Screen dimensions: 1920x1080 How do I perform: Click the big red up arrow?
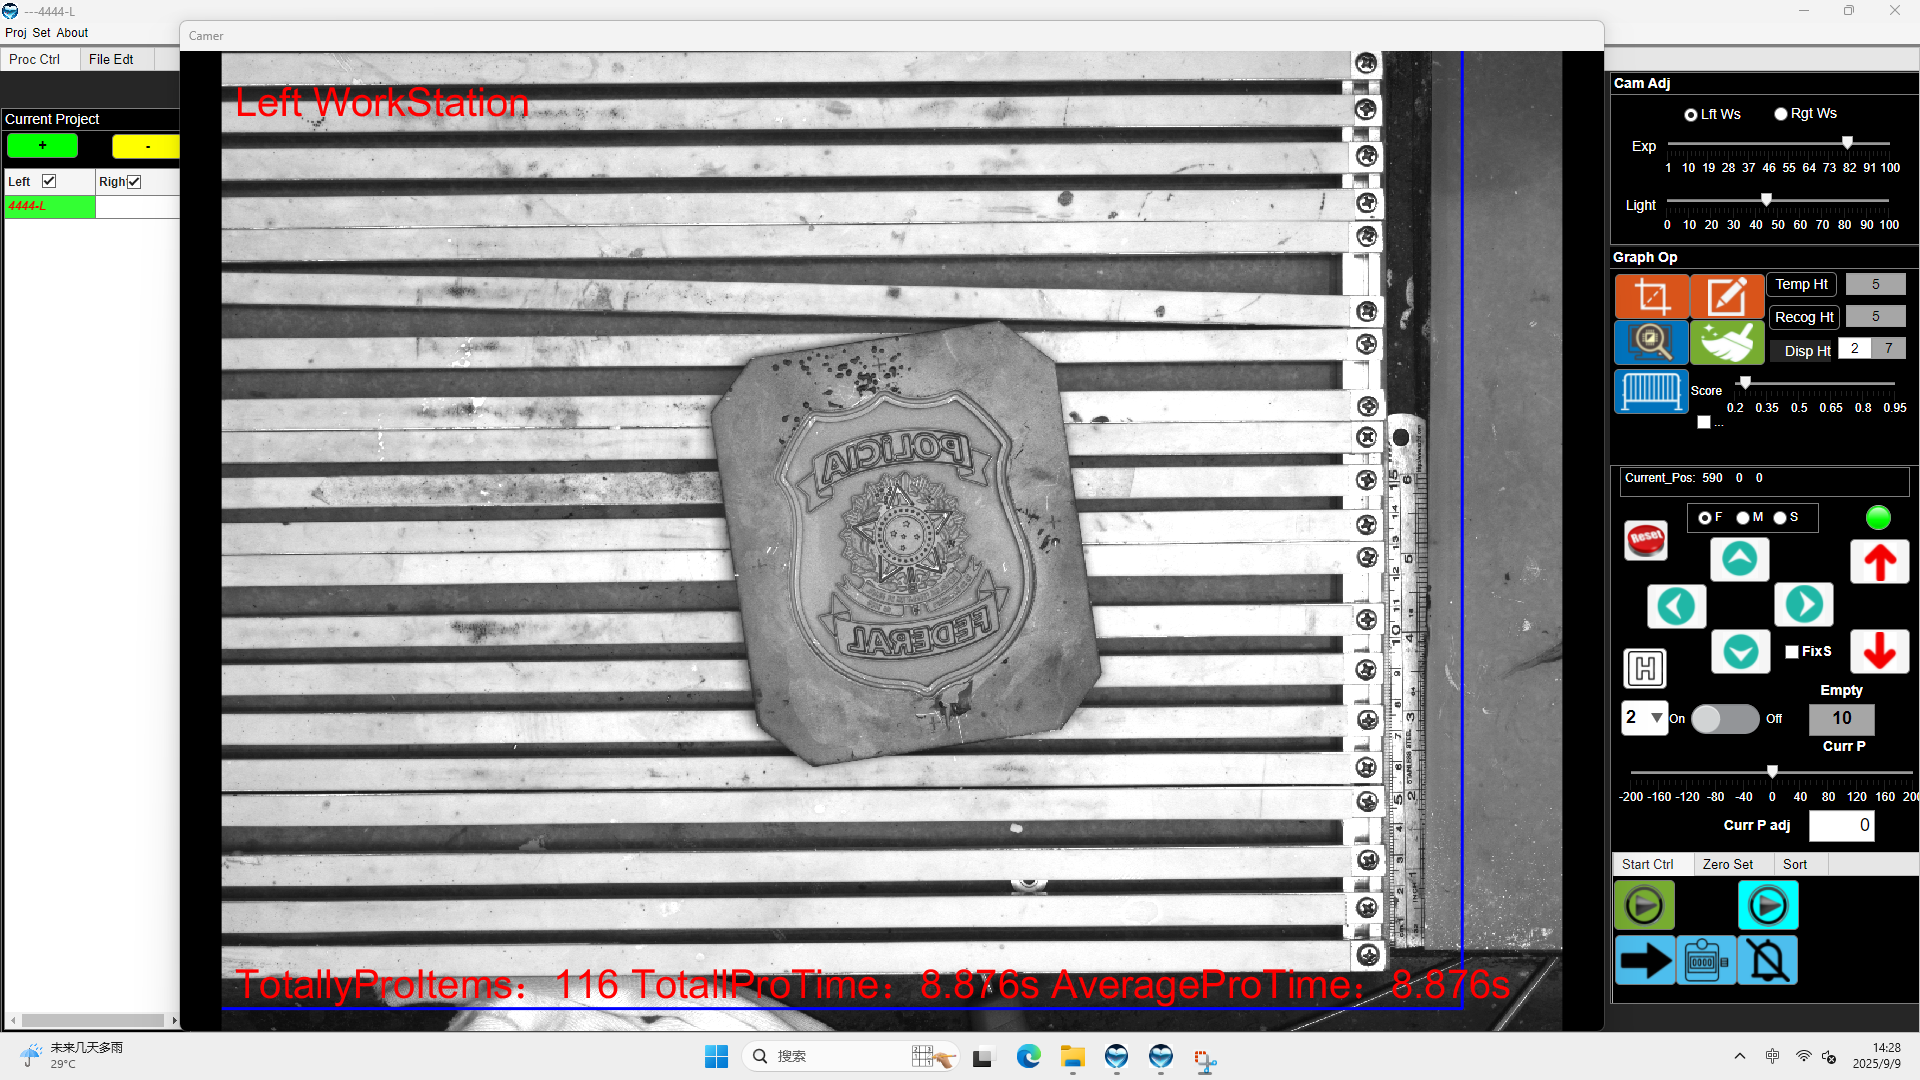1879,562
